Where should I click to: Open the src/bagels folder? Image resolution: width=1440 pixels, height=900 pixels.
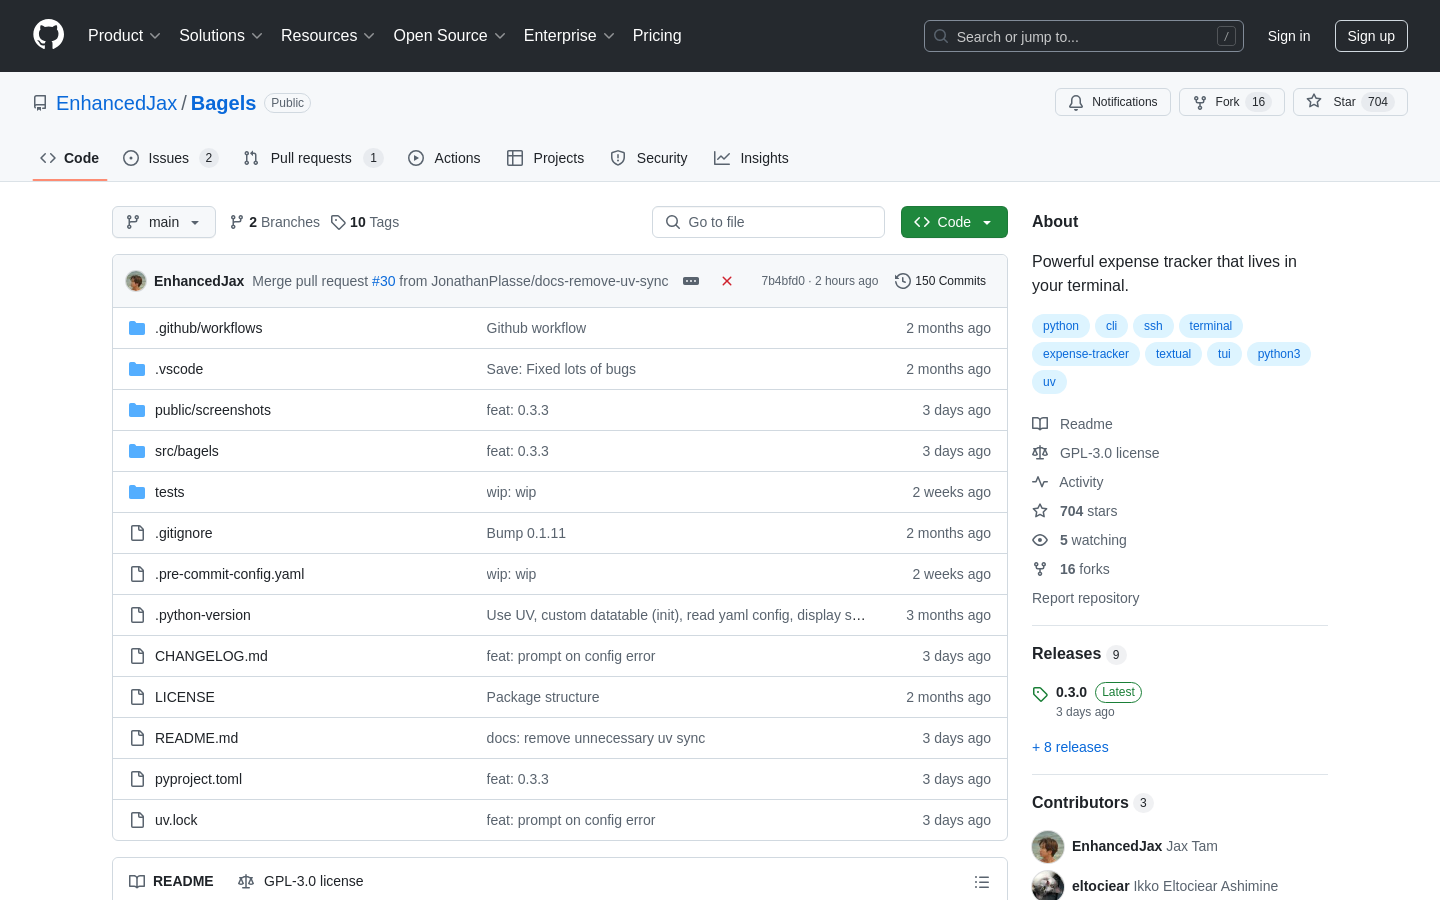point(187,451)
